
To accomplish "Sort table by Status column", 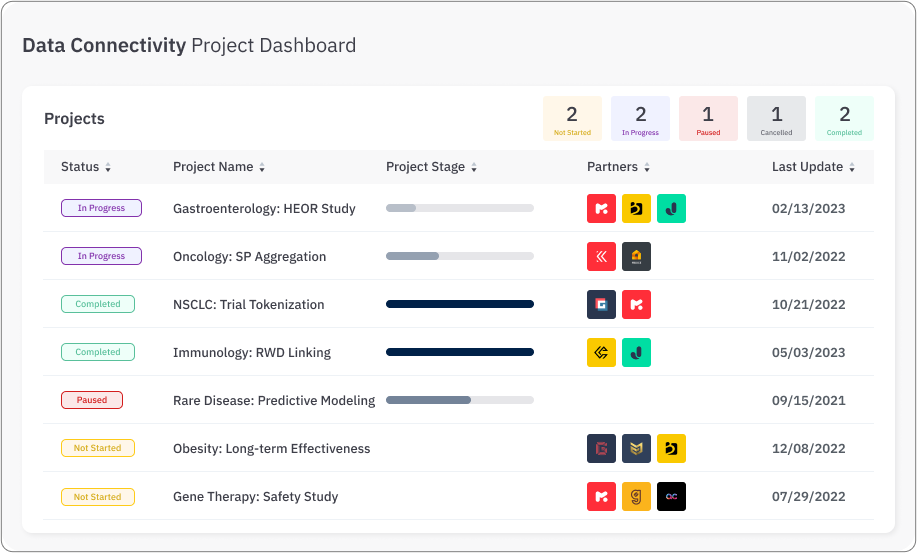I will click(86, 167).
